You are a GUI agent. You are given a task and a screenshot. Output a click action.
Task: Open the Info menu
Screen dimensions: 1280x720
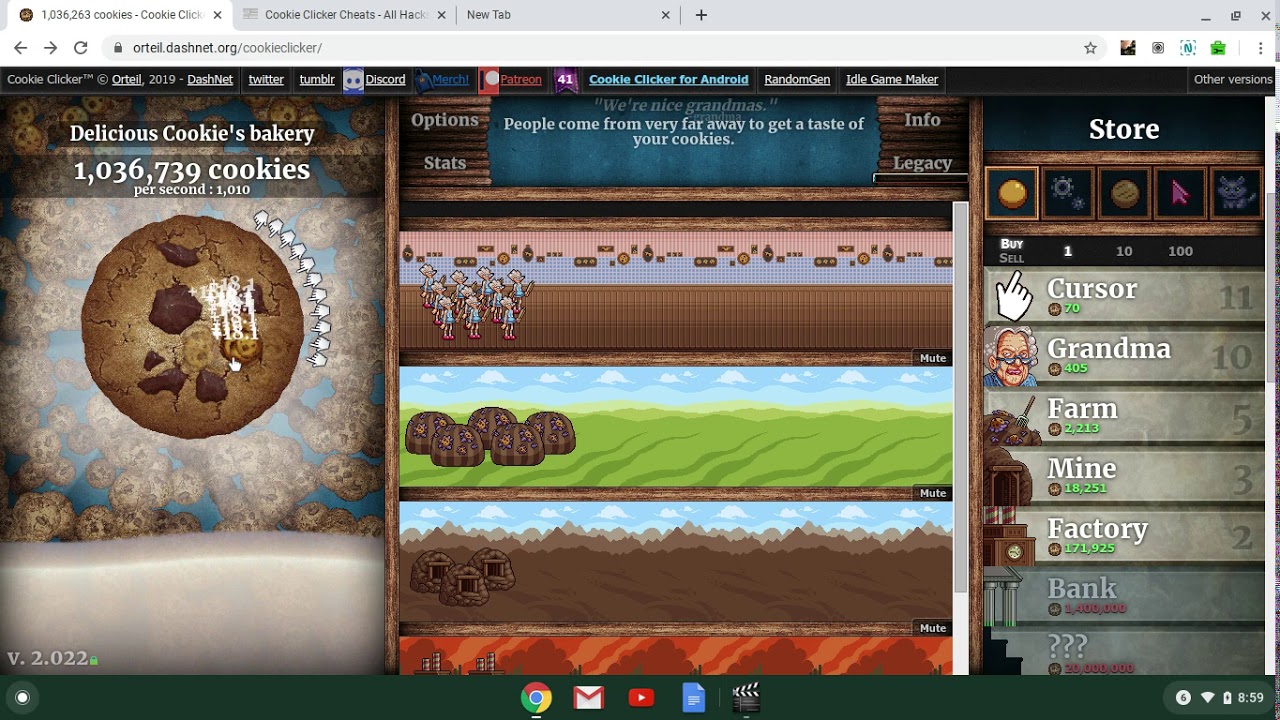pyautogui.click(x=922, y=120)
